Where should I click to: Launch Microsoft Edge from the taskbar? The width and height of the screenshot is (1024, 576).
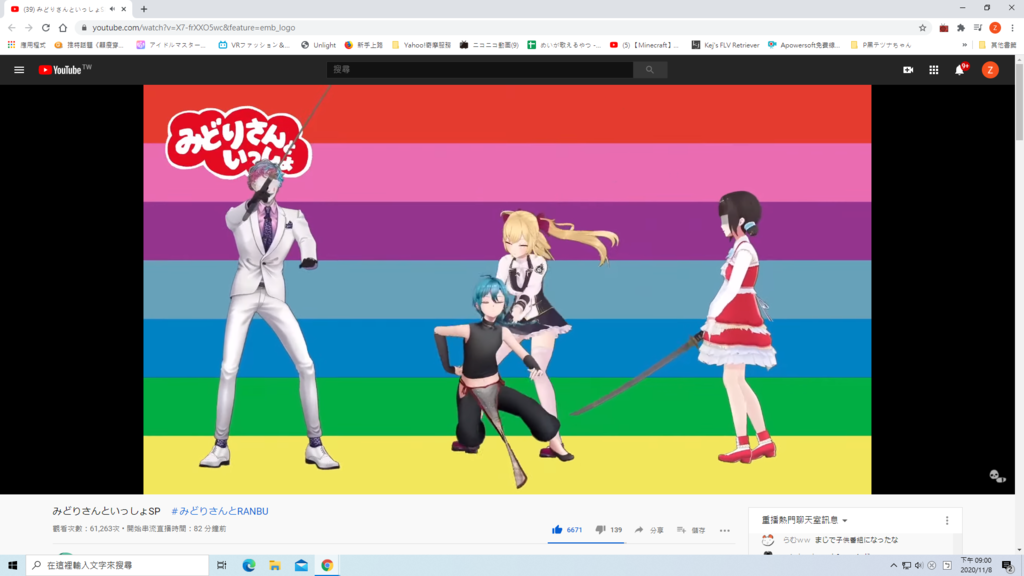(x=249, y=565)
